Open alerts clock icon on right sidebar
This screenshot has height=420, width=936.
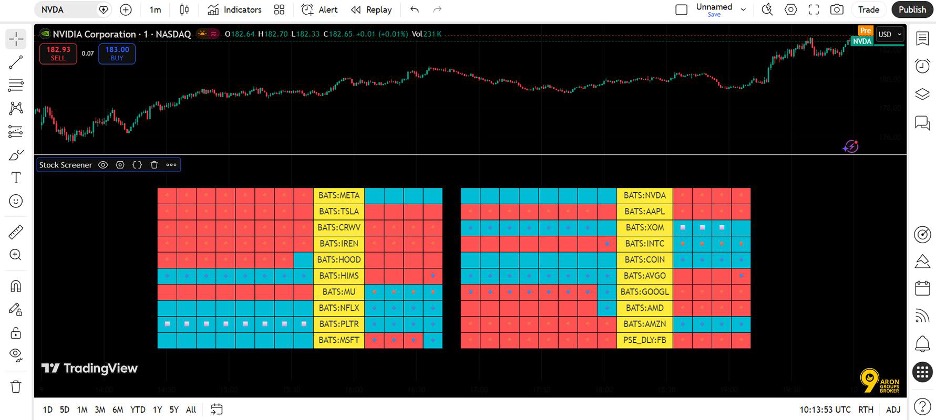click(922, 66)
